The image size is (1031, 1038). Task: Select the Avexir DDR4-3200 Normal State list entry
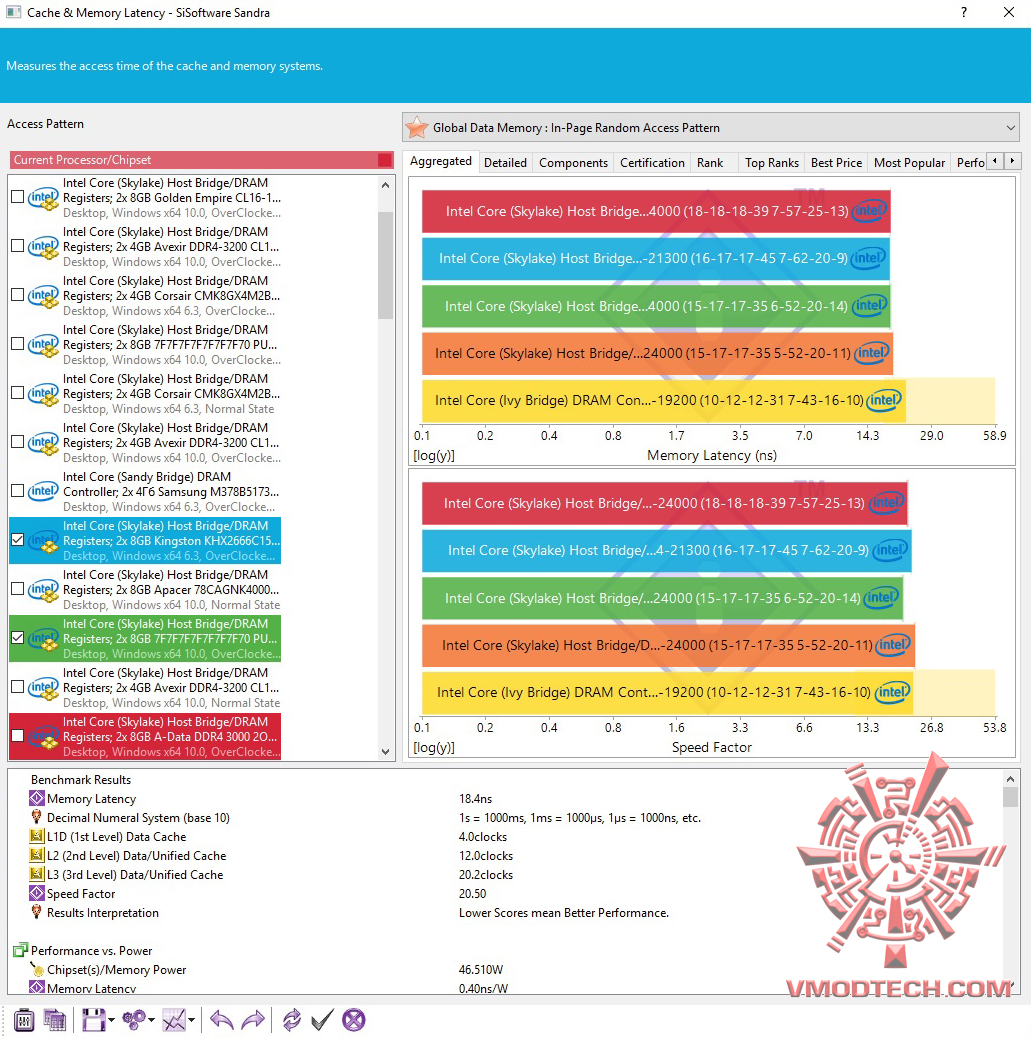(x=145, y=688)
